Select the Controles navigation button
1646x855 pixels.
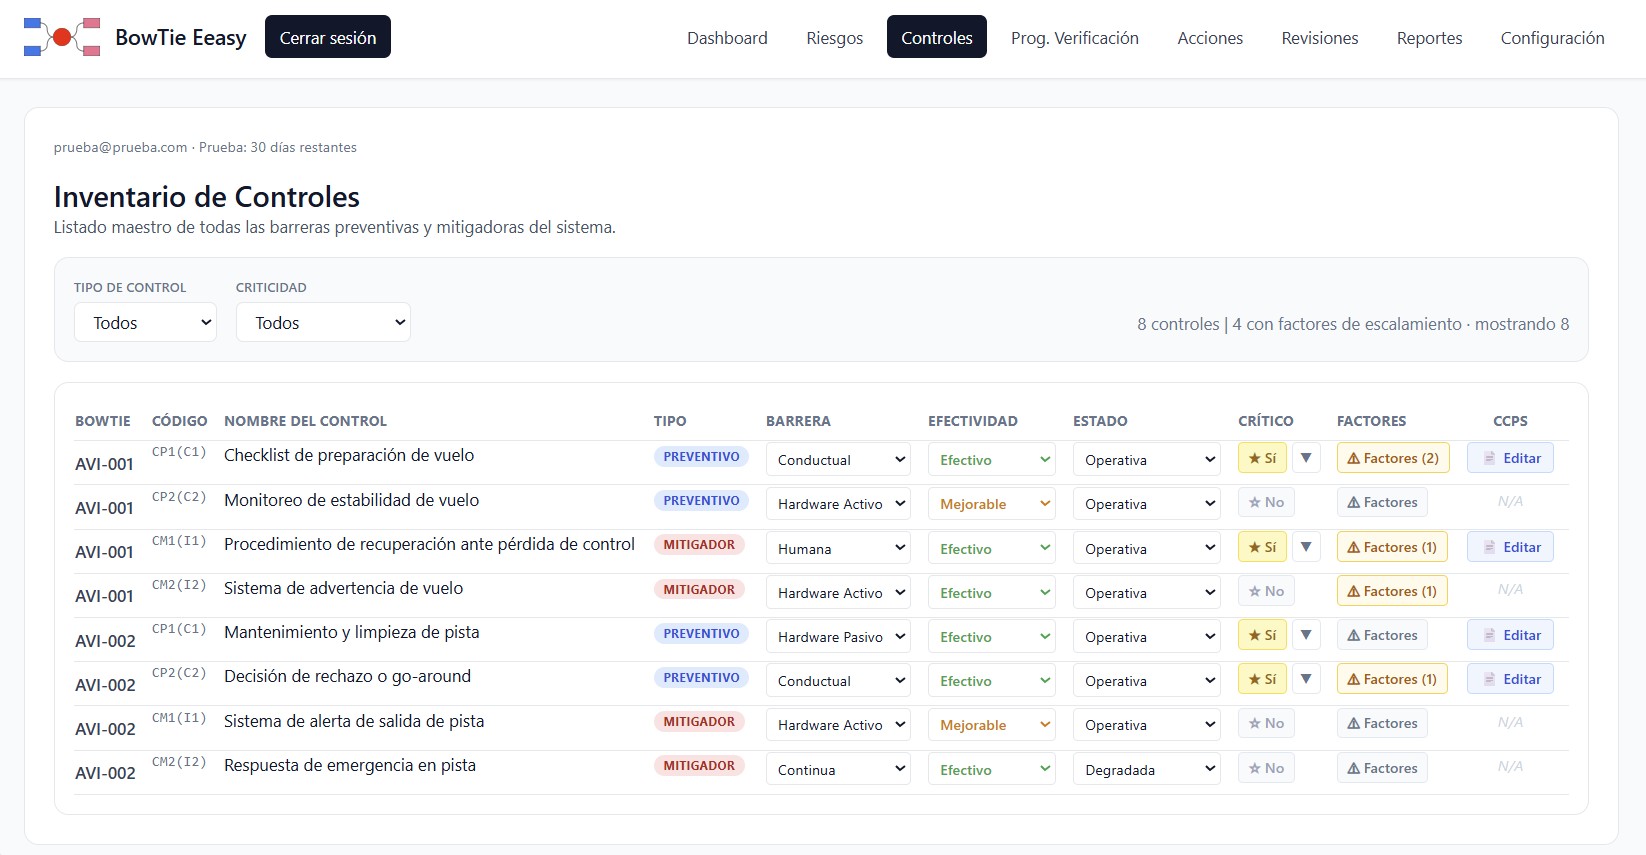click(936, 37)
